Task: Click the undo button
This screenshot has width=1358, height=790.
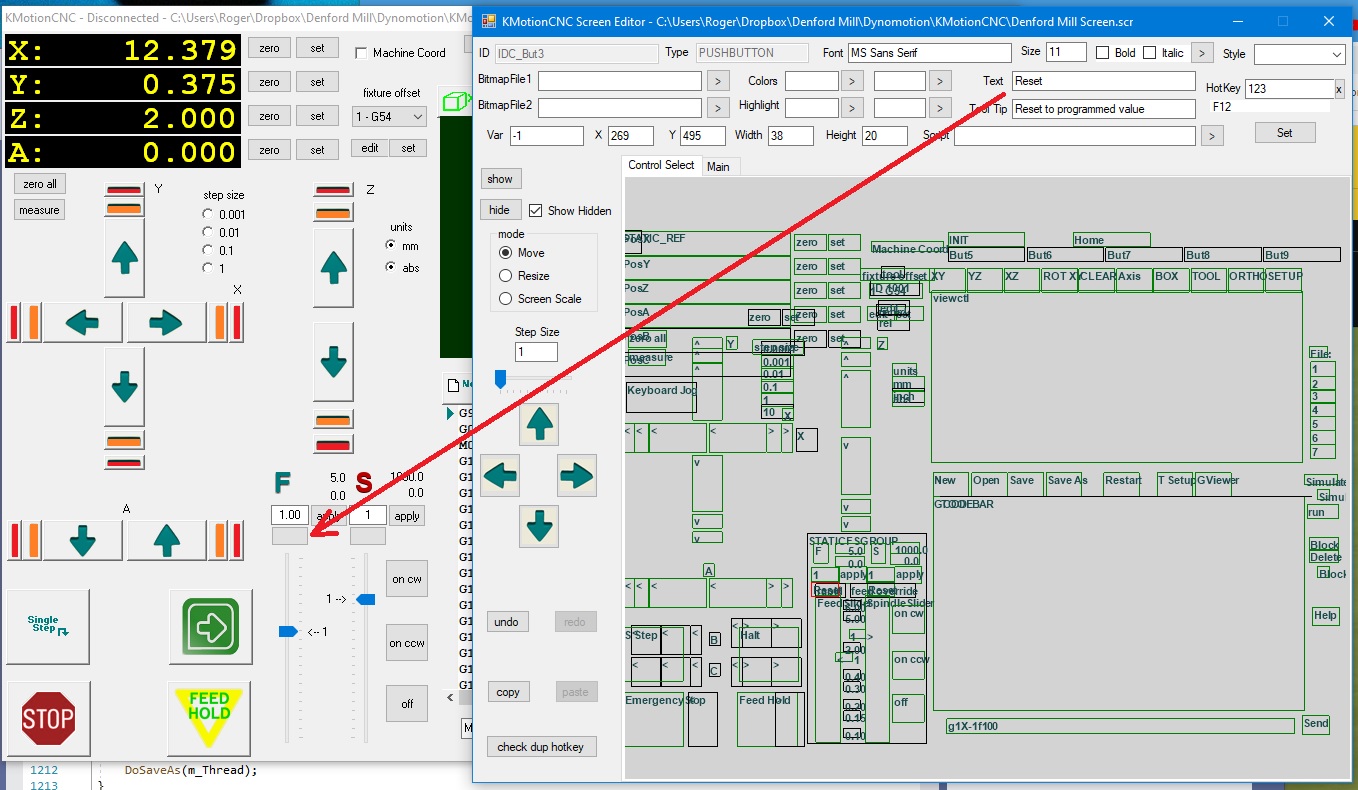Action: pyautogui.click(x=507, y=622)
